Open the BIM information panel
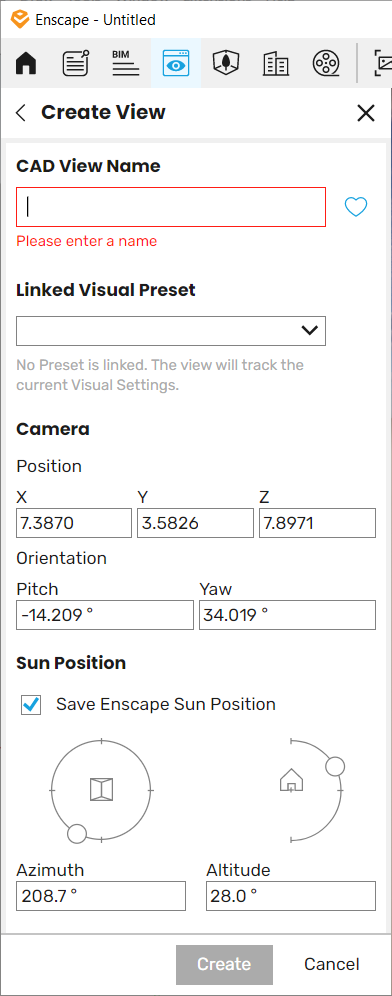Screen dimensions: 392x996 [x=126, y=64]
